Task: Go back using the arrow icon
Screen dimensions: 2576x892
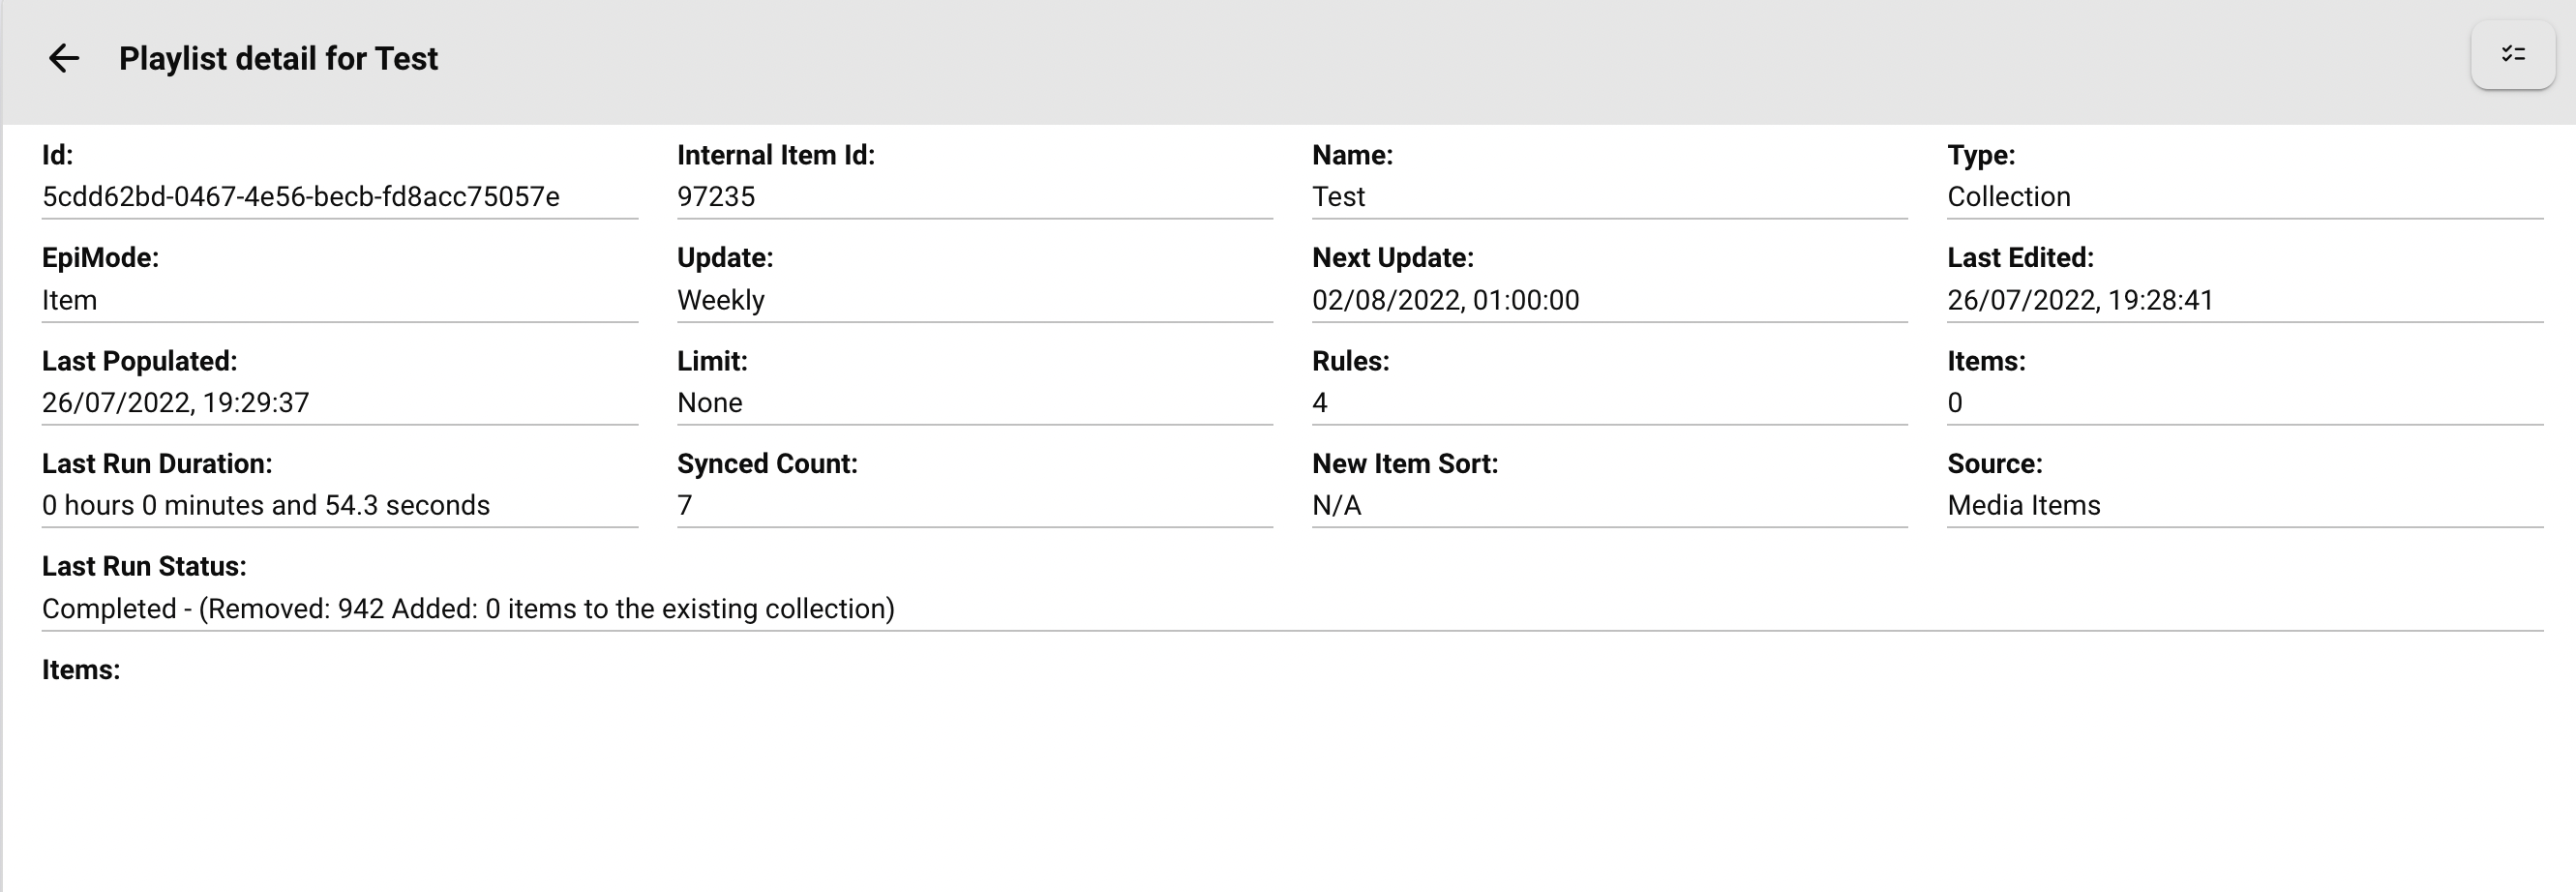Action: coord(64,58)
